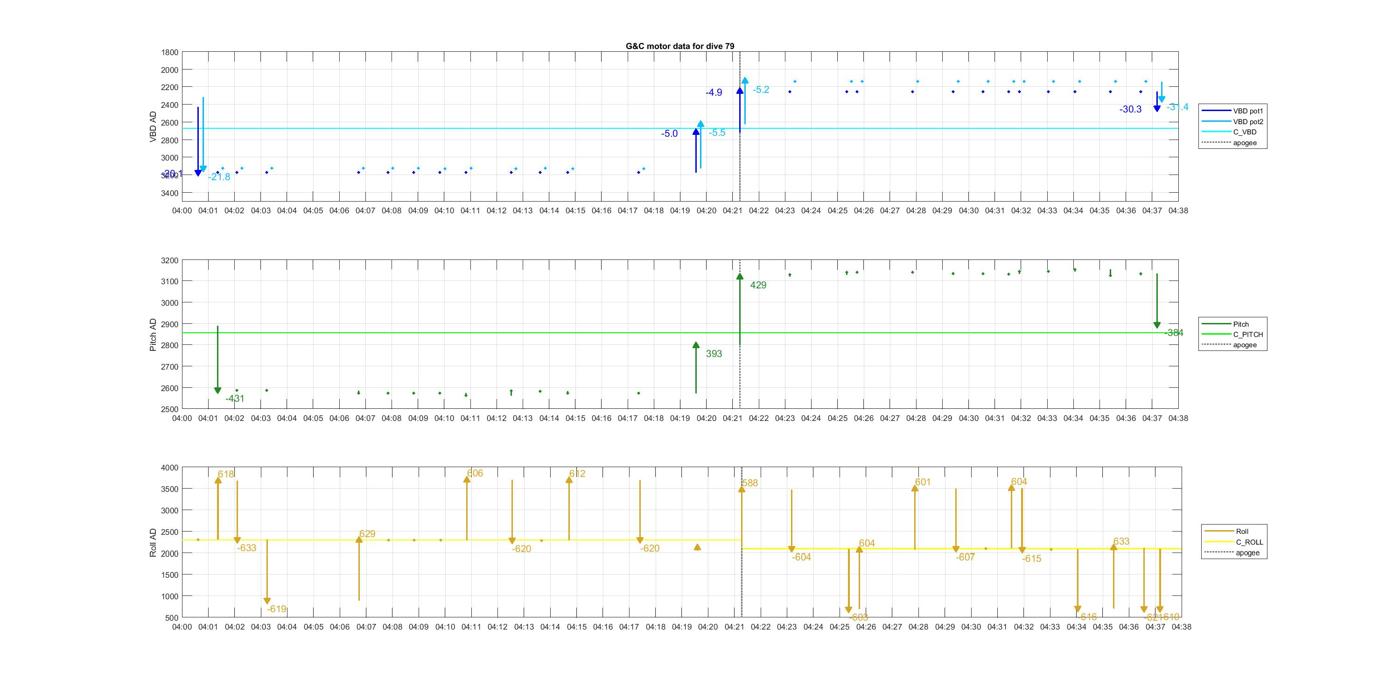Click the dark blue VBD arrow labeled -30.3
Image resolution: width=1400 pixels, height=693 pixels.
(x=1157, y=102)
